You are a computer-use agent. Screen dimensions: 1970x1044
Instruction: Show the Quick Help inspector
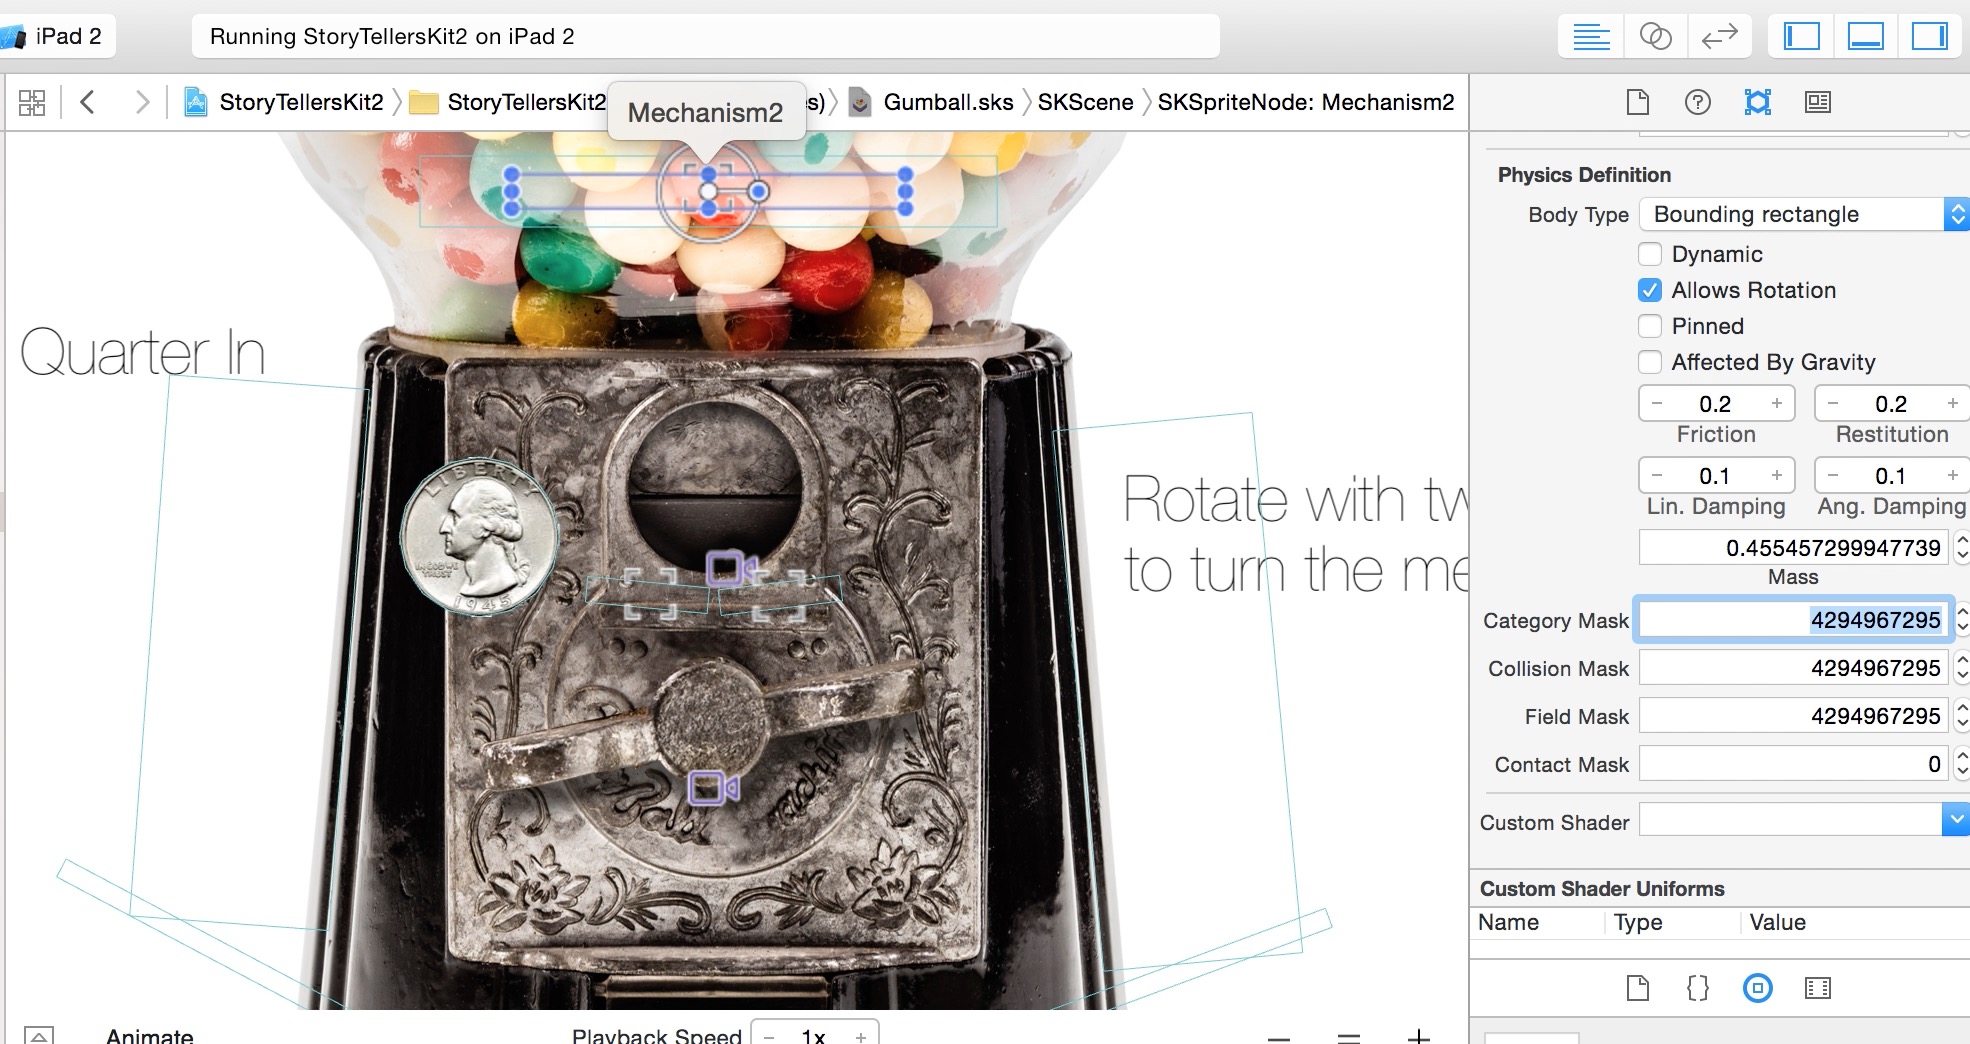pos(1697,102)
